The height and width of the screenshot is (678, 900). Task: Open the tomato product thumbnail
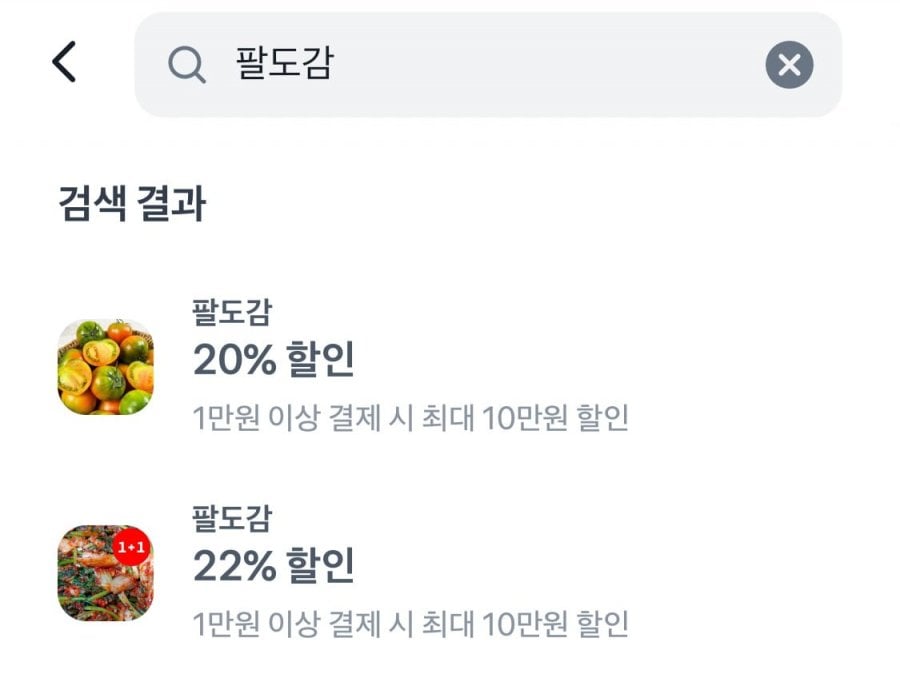tap(105, 367)
